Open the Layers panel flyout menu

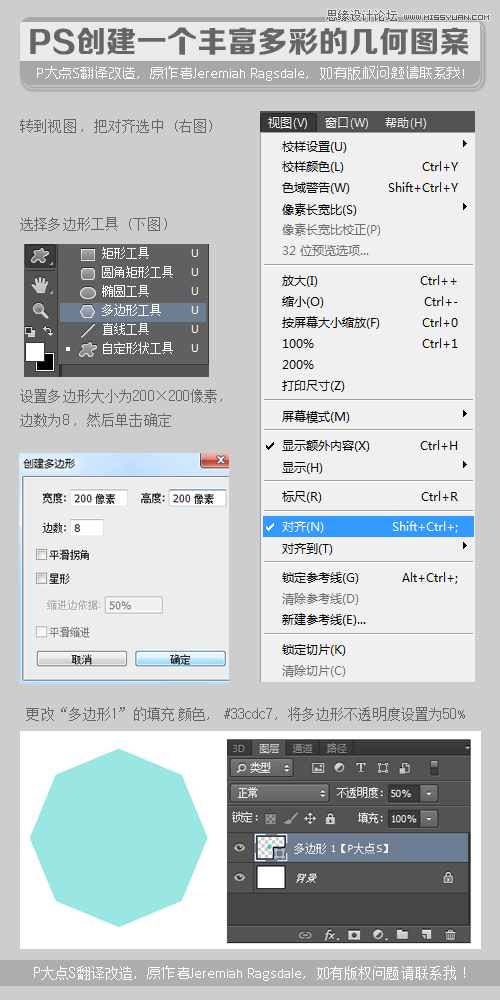[467, 746]
